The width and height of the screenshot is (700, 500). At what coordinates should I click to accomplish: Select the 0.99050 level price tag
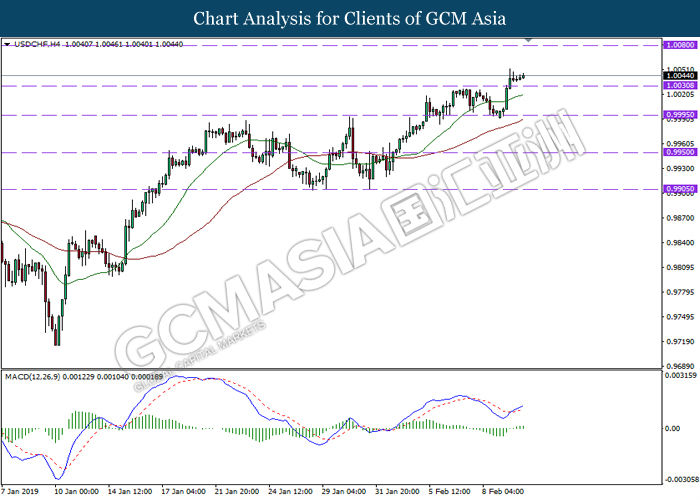681,189
